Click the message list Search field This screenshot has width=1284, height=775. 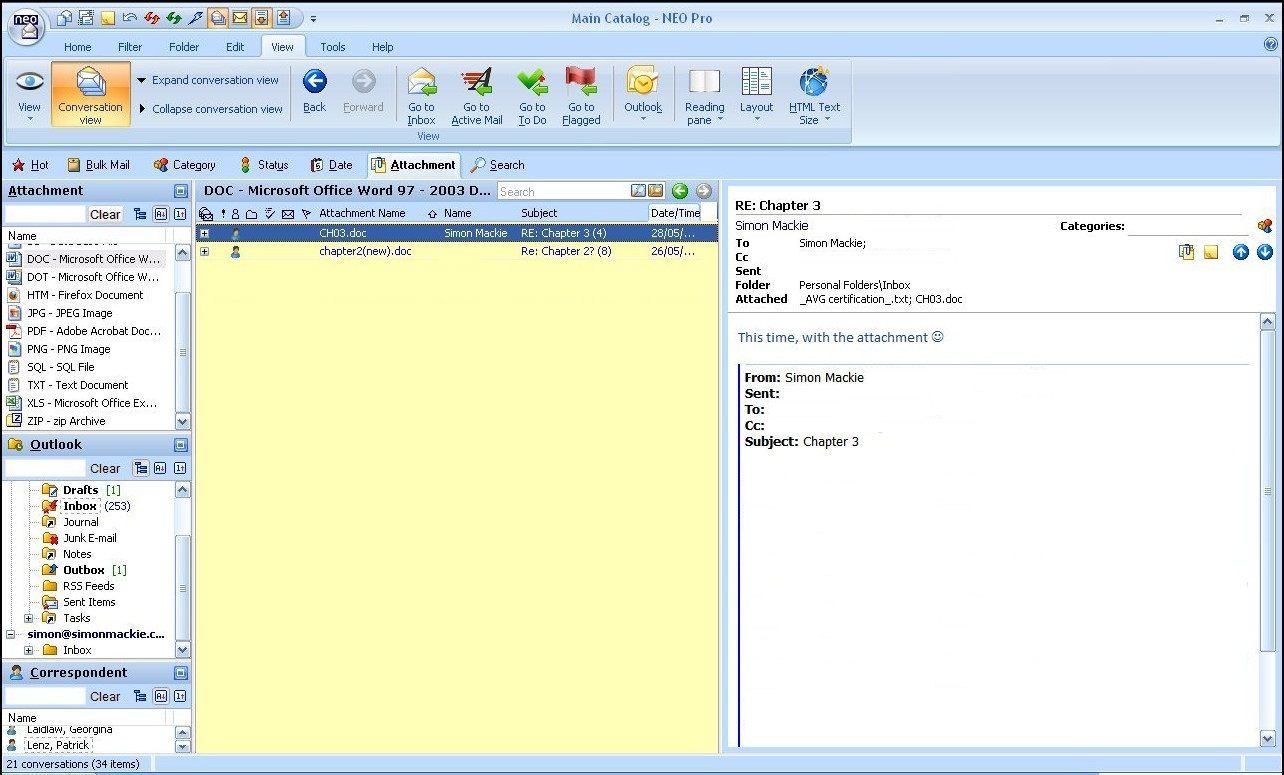(563, 191)
